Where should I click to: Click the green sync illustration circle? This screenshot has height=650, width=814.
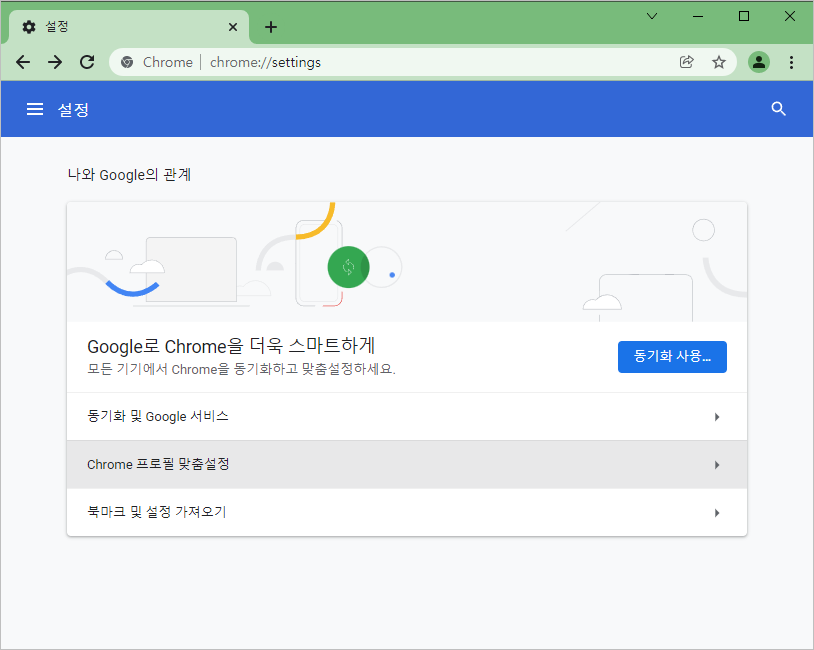coord(348,267)
